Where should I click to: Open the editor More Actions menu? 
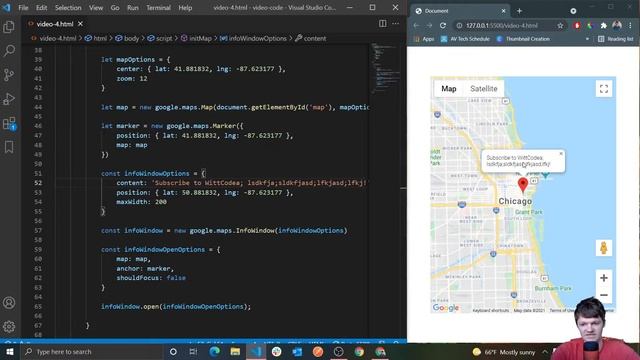tap(396, 24)
